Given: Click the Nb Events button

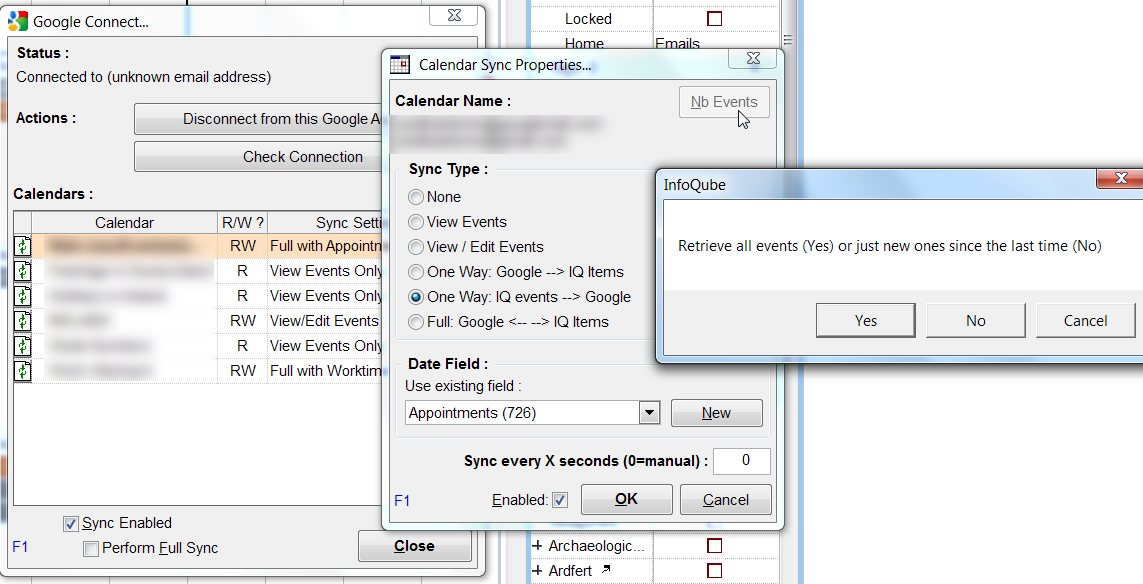Looking at the screenshot, I should point(724,102).
